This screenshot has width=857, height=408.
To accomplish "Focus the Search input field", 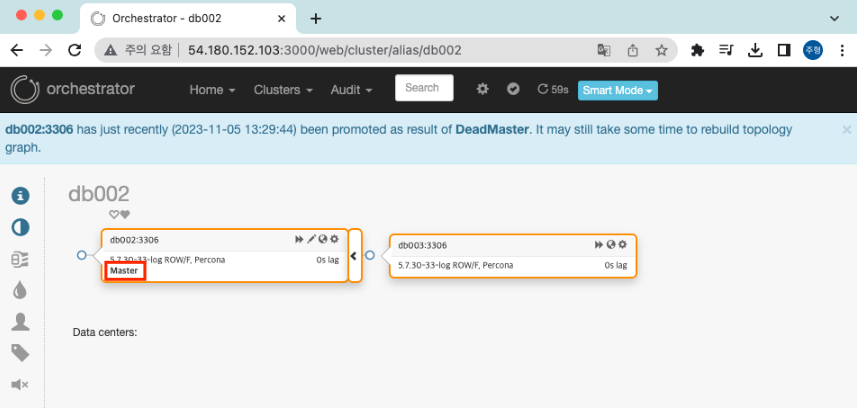I will [x=424, y=88].
